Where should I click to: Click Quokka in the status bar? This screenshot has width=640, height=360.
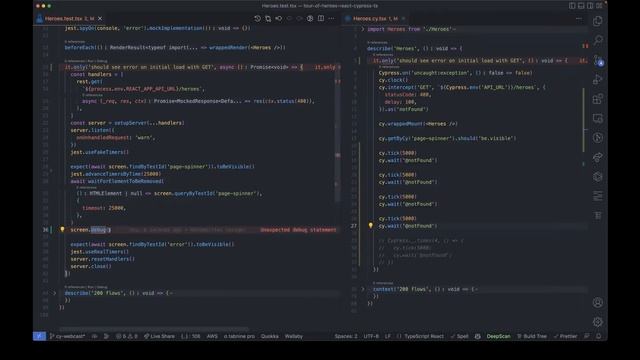click(x=269, y=336)
